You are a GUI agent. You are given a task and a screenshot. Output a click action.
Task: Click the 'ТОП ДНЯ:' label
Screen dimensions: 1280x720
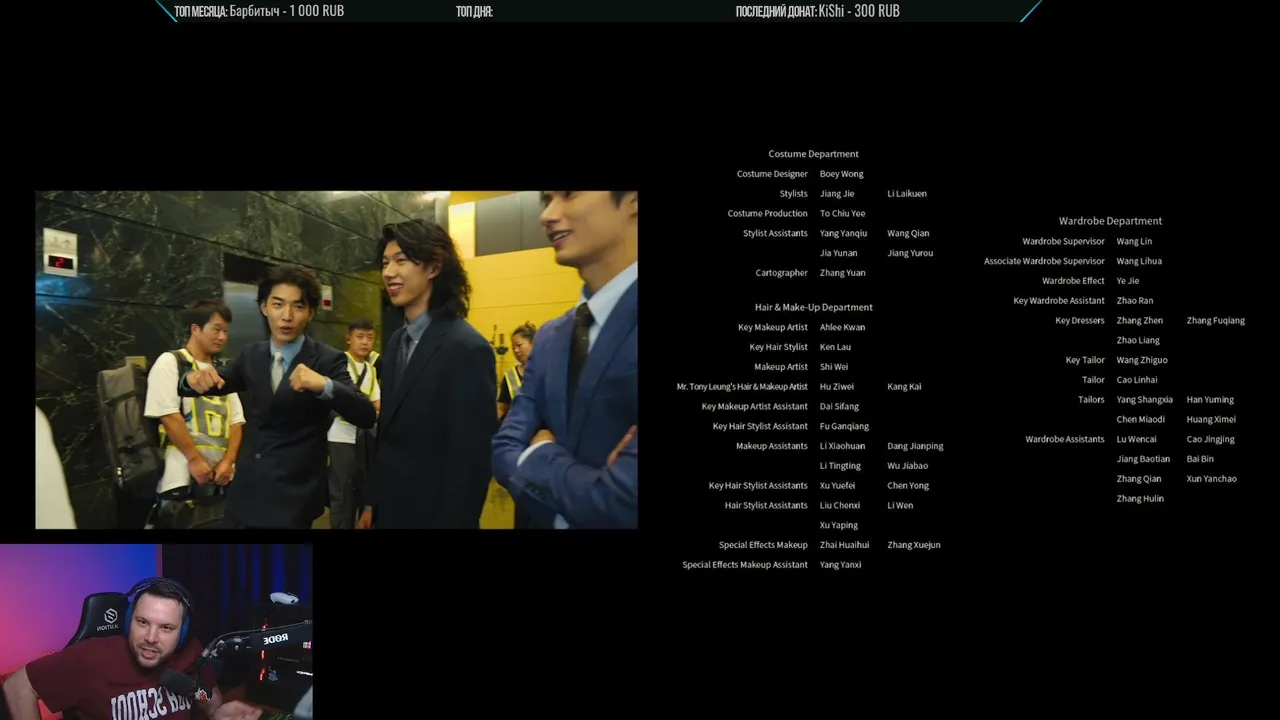(474, 12)
